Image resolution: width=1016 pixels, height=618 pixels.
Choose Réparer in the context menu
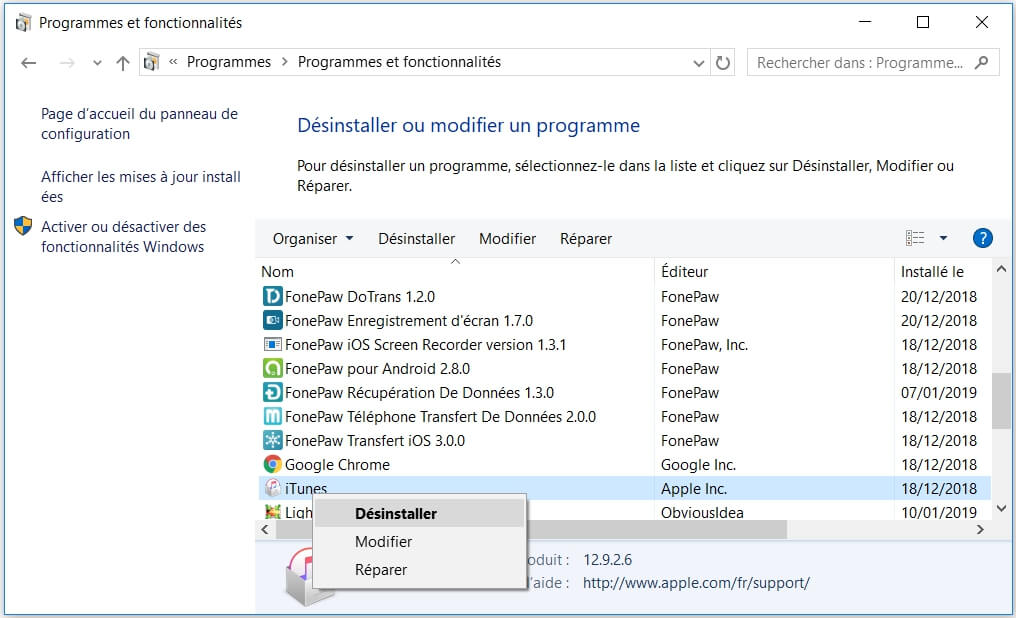(419, 569)
